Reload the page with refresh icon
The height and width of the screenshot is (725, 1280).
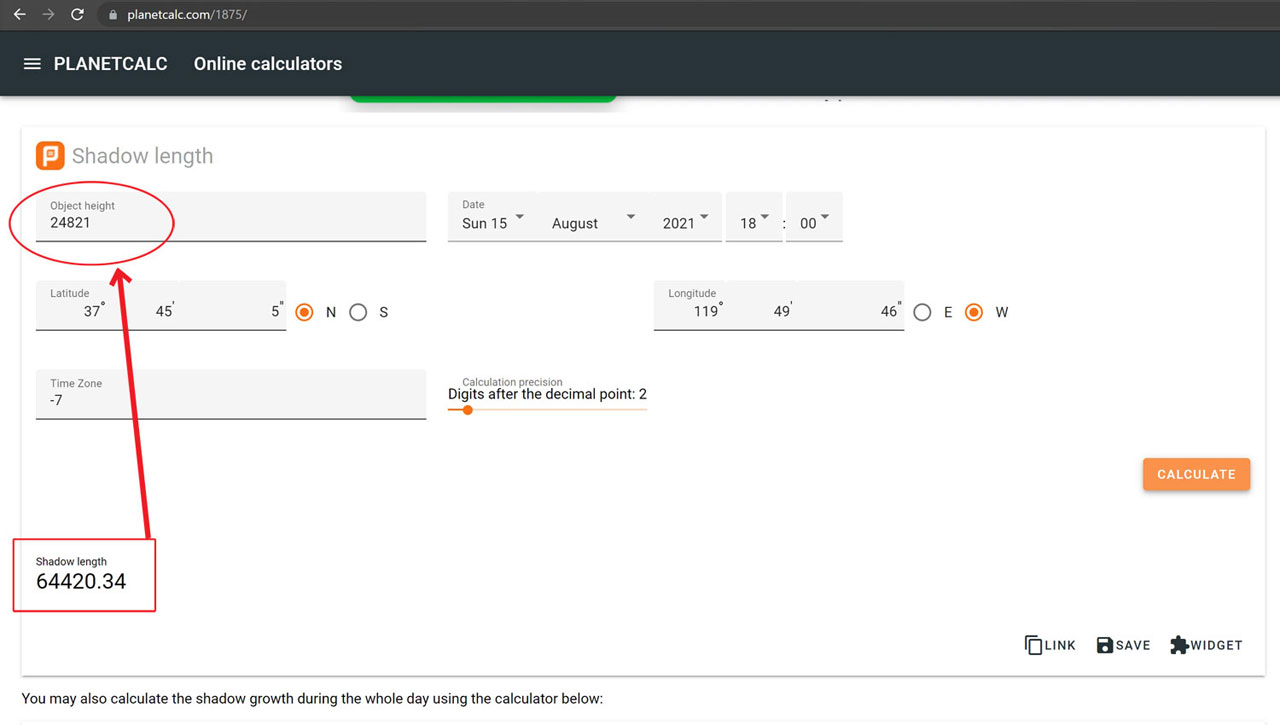(78, 15)
